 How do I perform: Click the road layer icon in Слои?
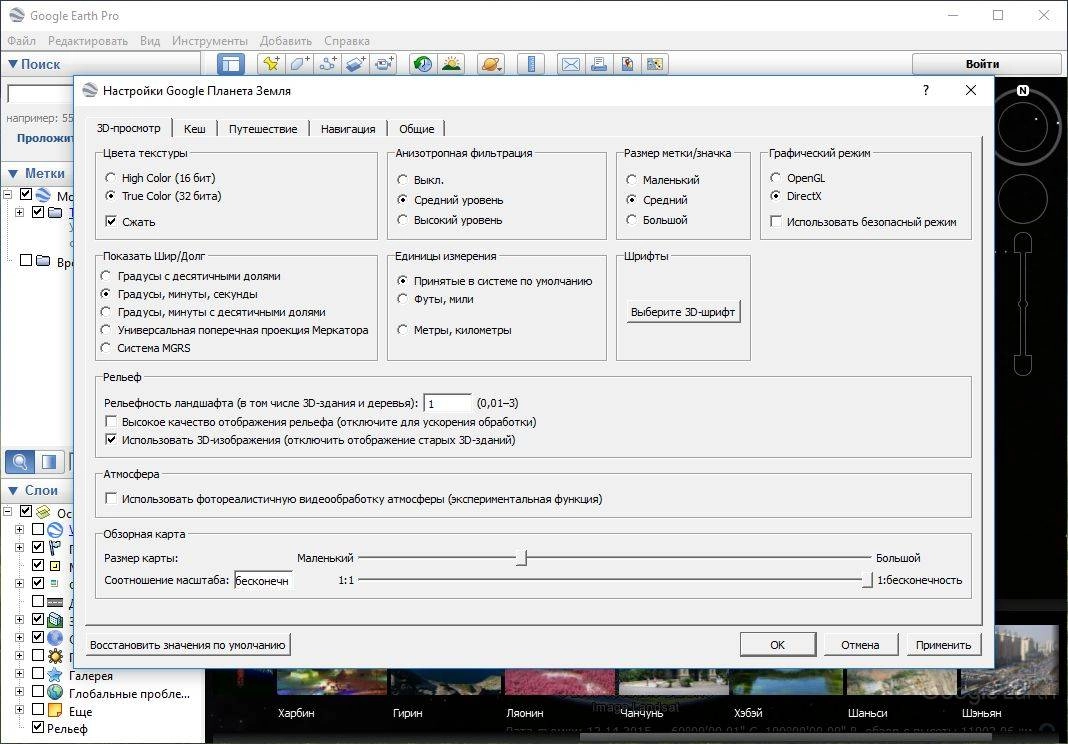pos(54,602)
